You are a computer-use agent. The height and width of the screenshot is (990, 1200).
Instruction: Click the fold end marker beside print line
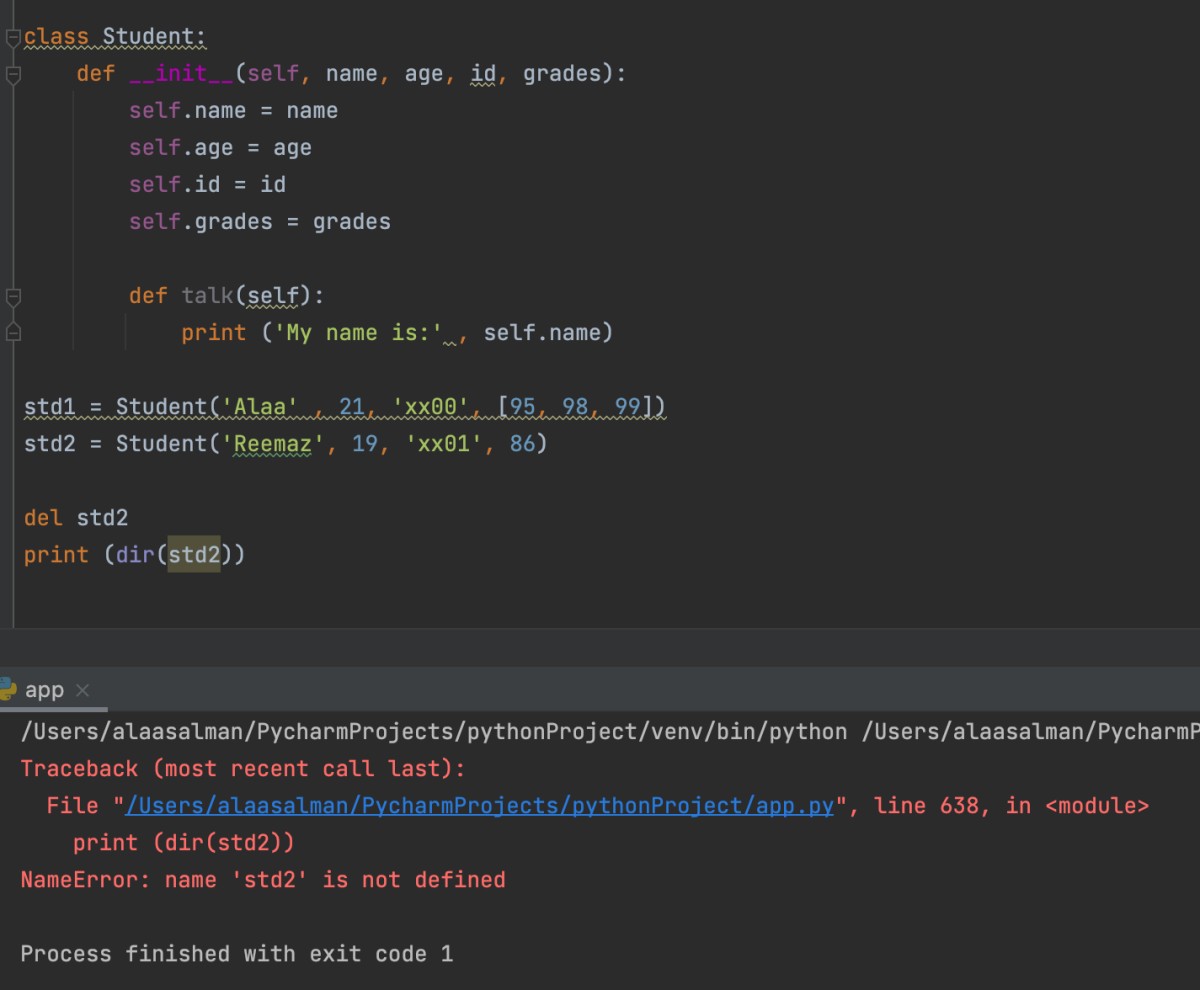[12, 332]
